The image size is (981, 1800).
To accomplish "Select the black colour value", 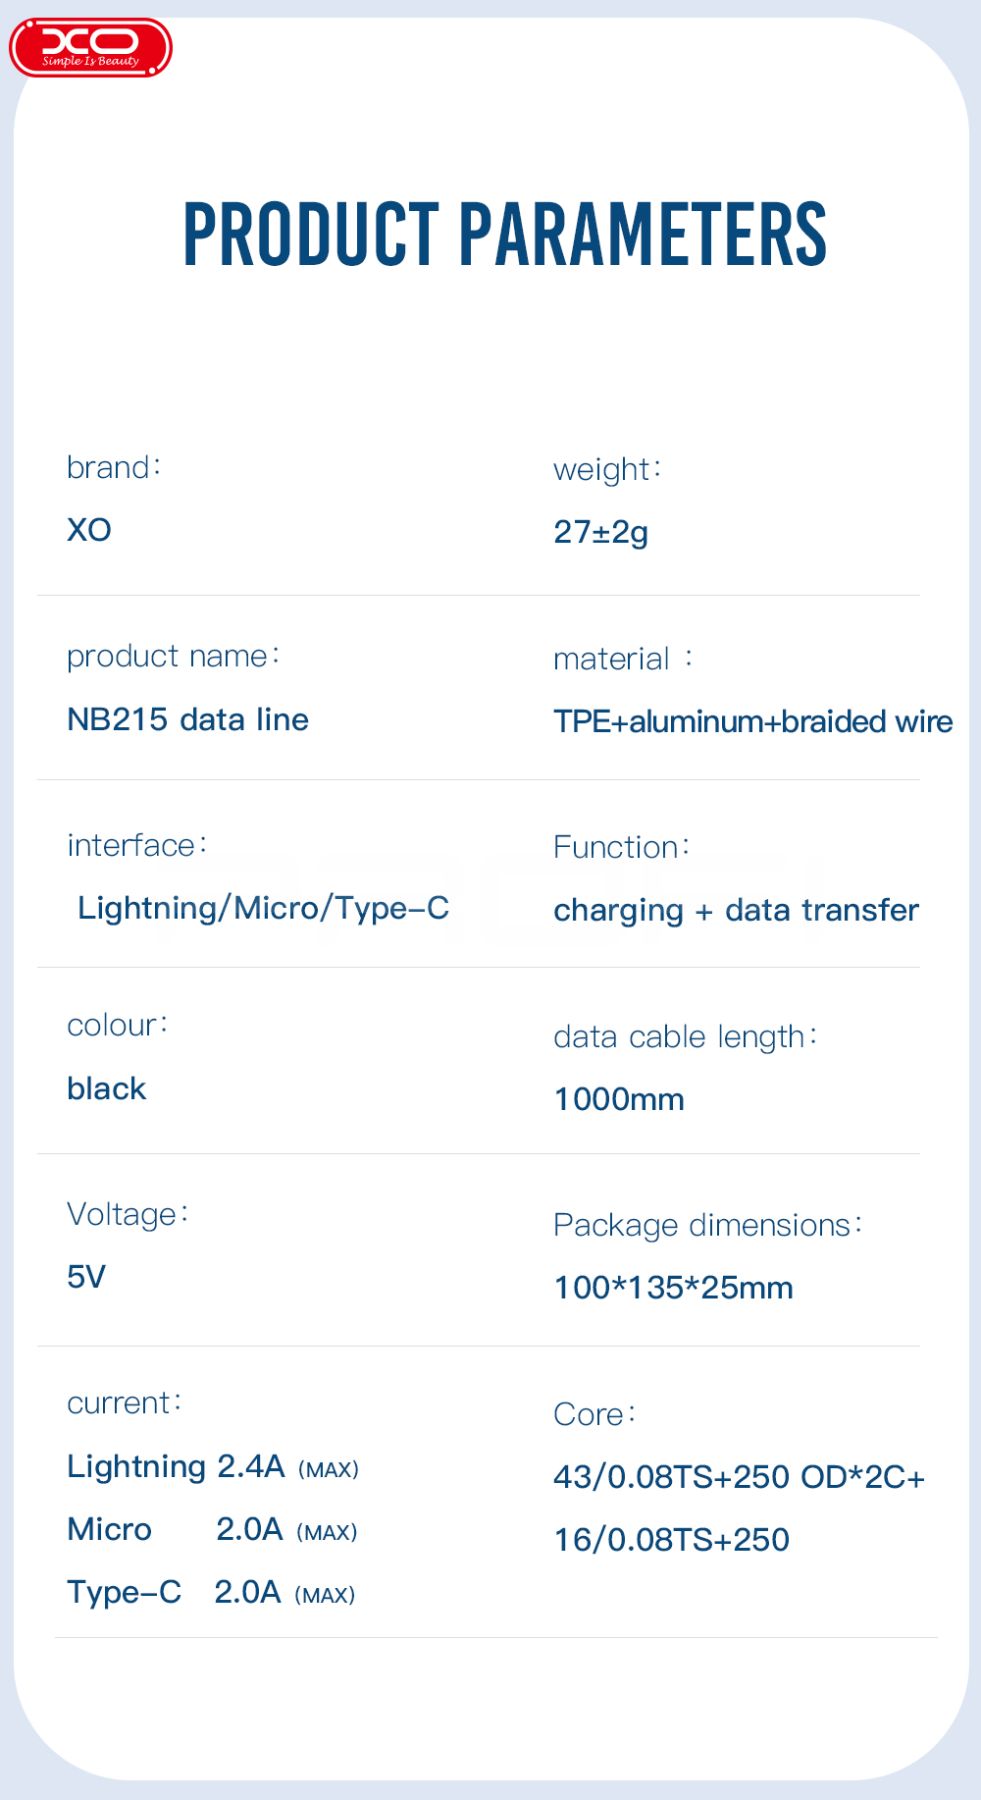I will point(107,1088).
